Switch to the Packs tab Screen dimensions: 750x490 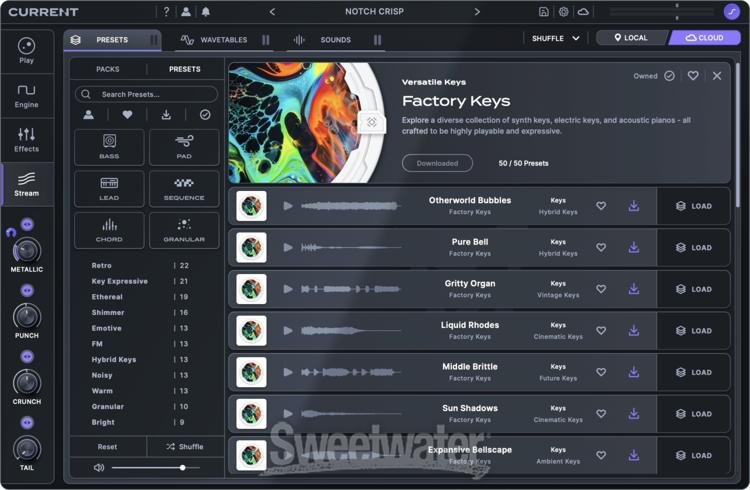pos(107,69)
